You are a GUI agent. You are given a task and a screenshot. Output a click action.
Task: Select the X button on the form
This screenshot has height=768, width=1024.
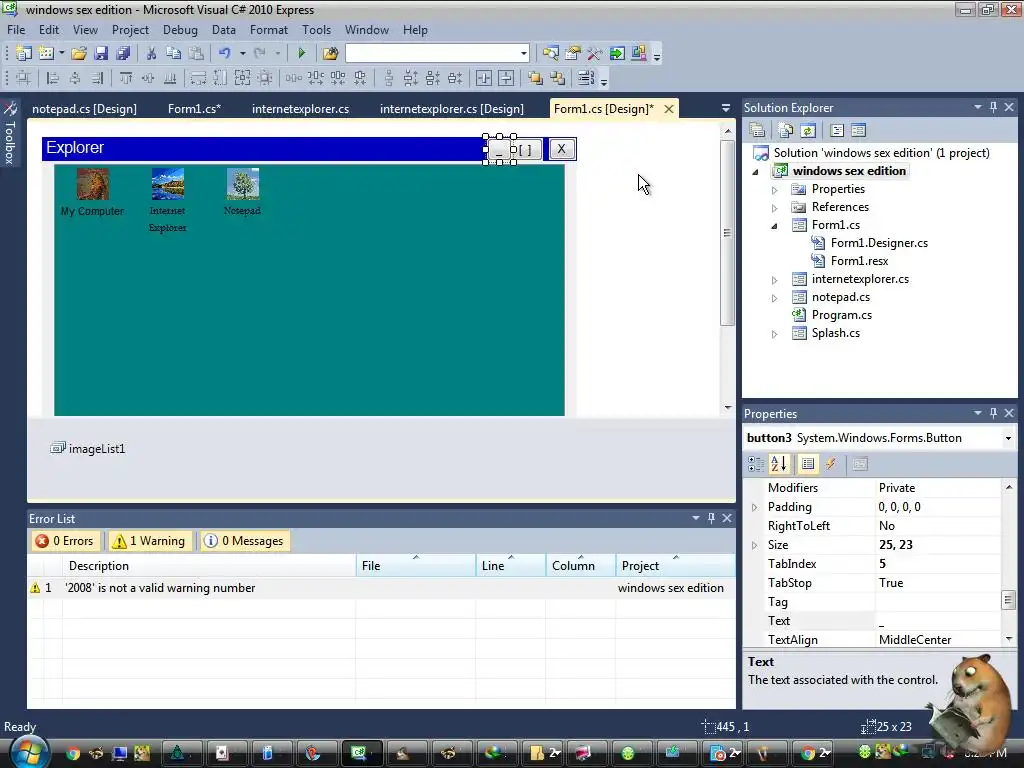point(561,150)
